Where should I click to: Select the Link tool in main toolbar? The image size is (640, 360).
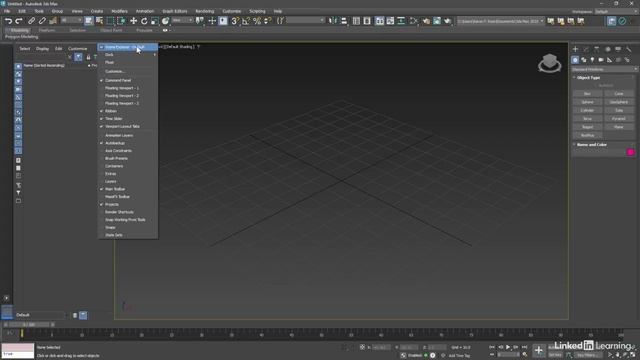tap(31, 21)
